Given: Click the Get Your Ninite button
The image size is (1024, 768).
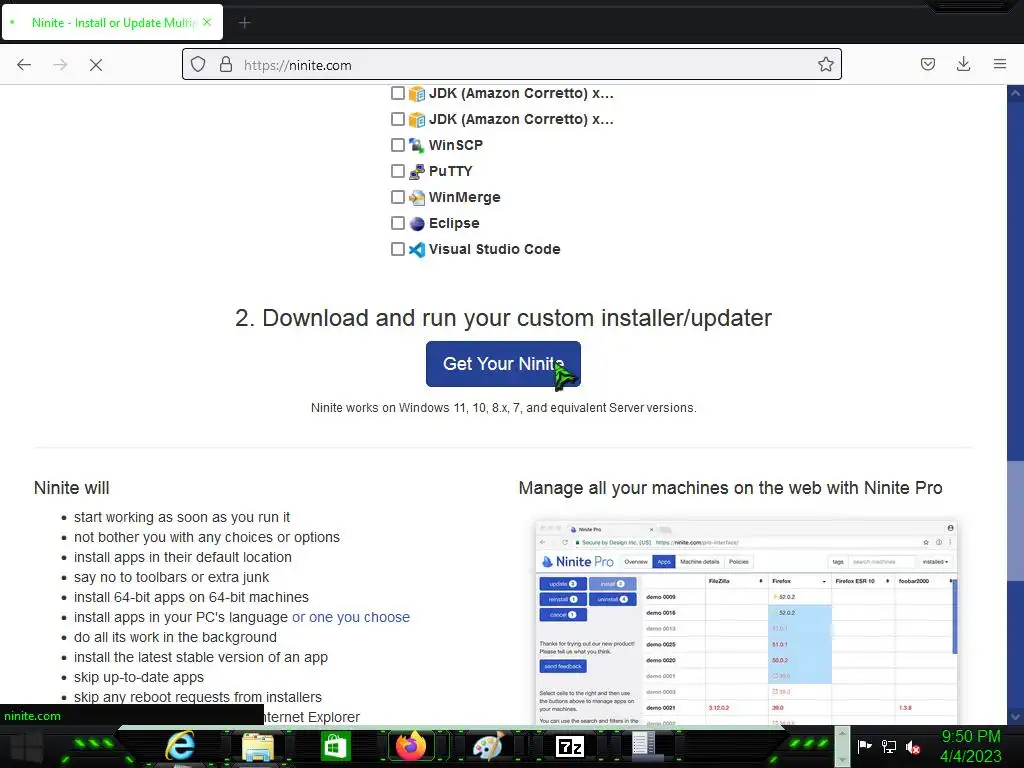Looking at the screenshot, I should click(503, 364).
